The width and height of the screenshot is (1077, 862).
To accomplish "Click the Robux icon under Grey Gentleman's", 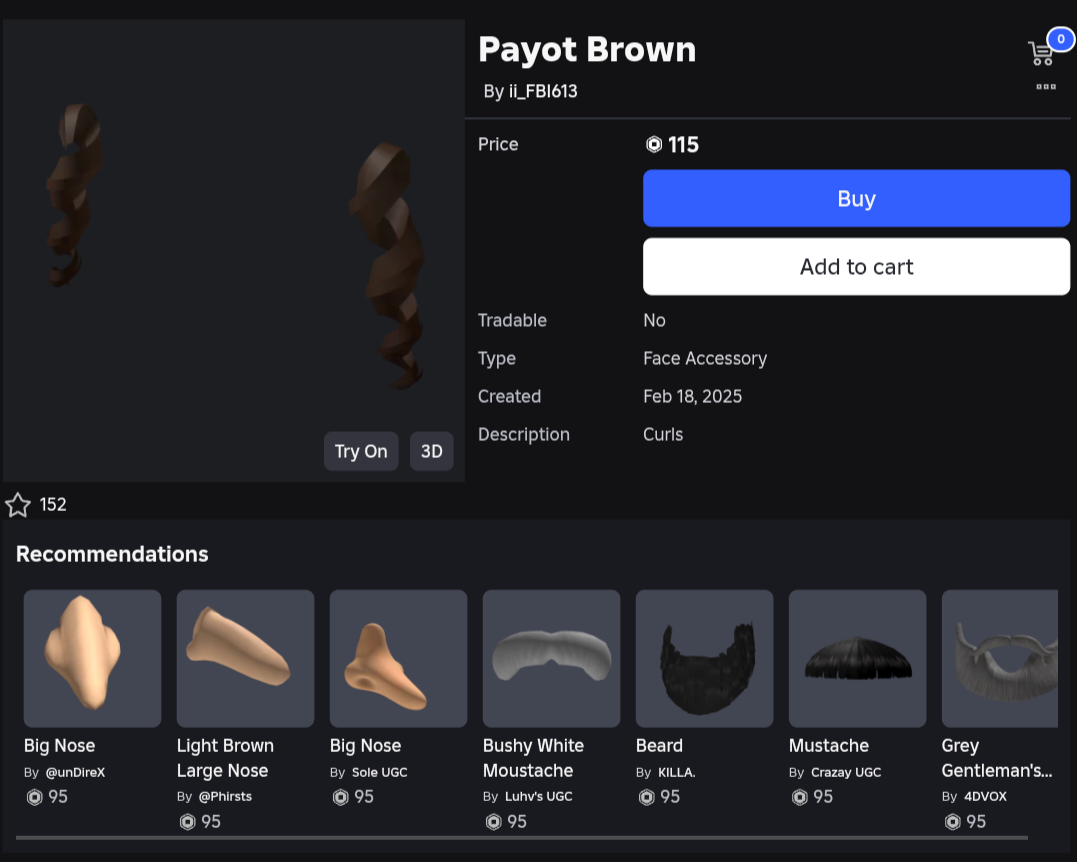I will (952, 821).
